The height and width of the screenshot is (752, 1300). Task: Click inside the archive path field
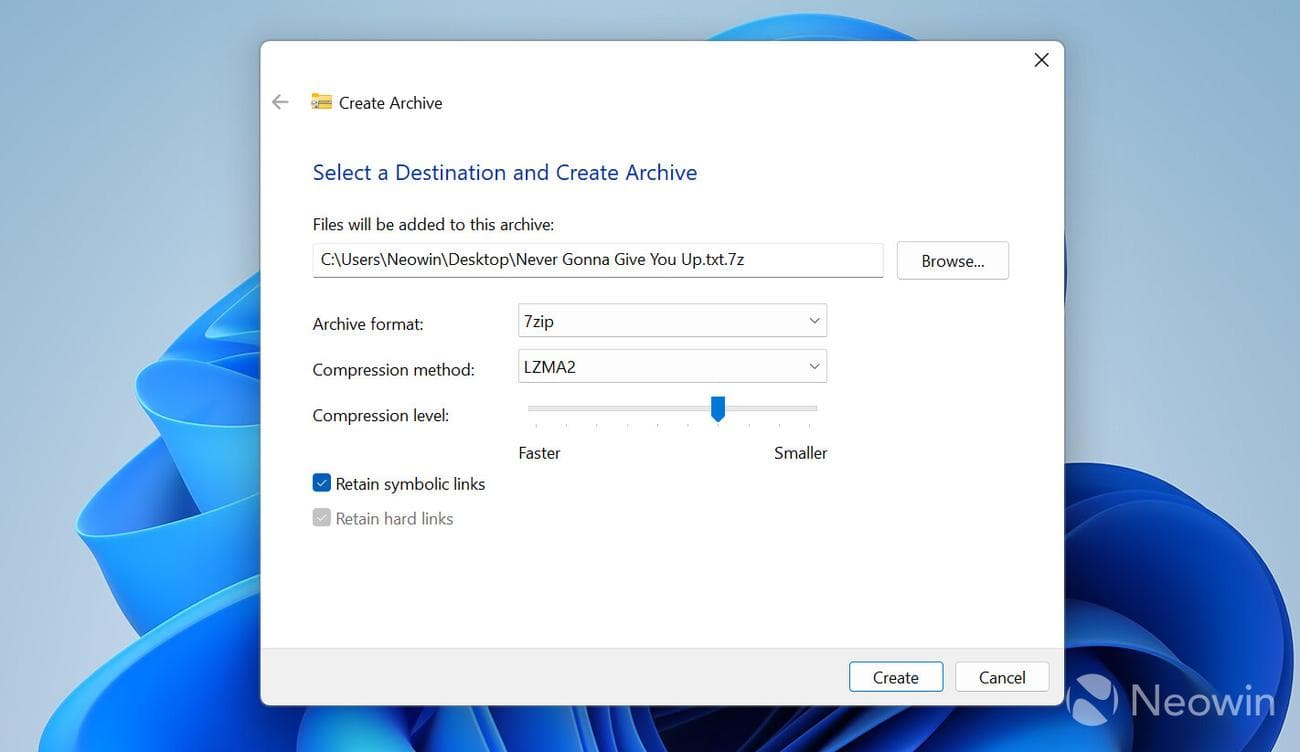click(598, 260)
